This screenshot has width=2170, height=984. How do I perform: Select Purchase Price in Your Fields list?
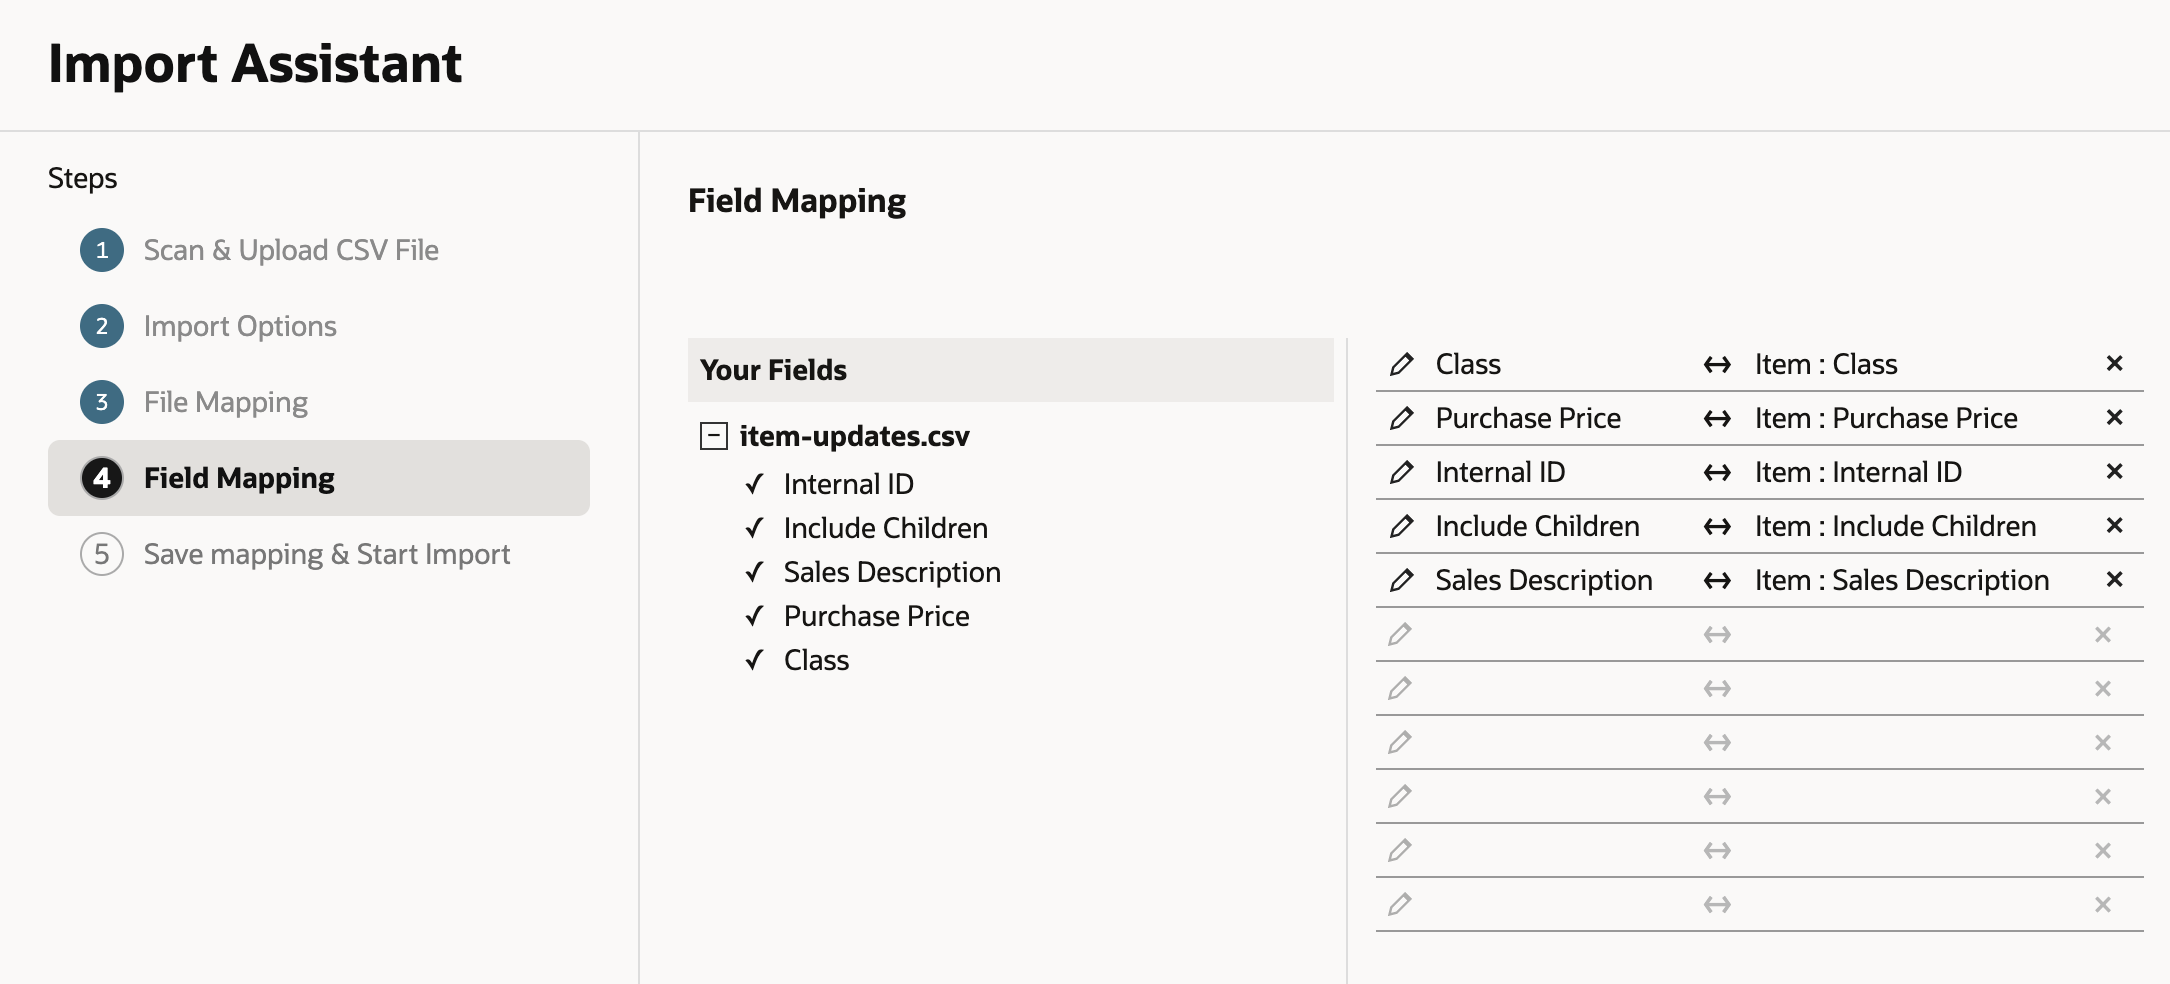coord(876,616)
